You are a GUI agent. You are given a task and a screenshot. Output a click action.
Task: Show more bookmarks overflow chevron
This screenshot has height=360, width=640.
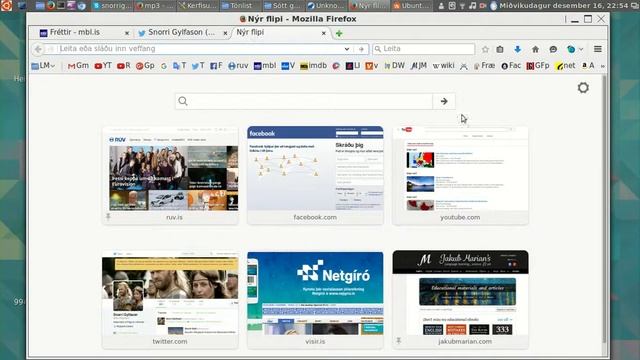(x=602, y=66)
